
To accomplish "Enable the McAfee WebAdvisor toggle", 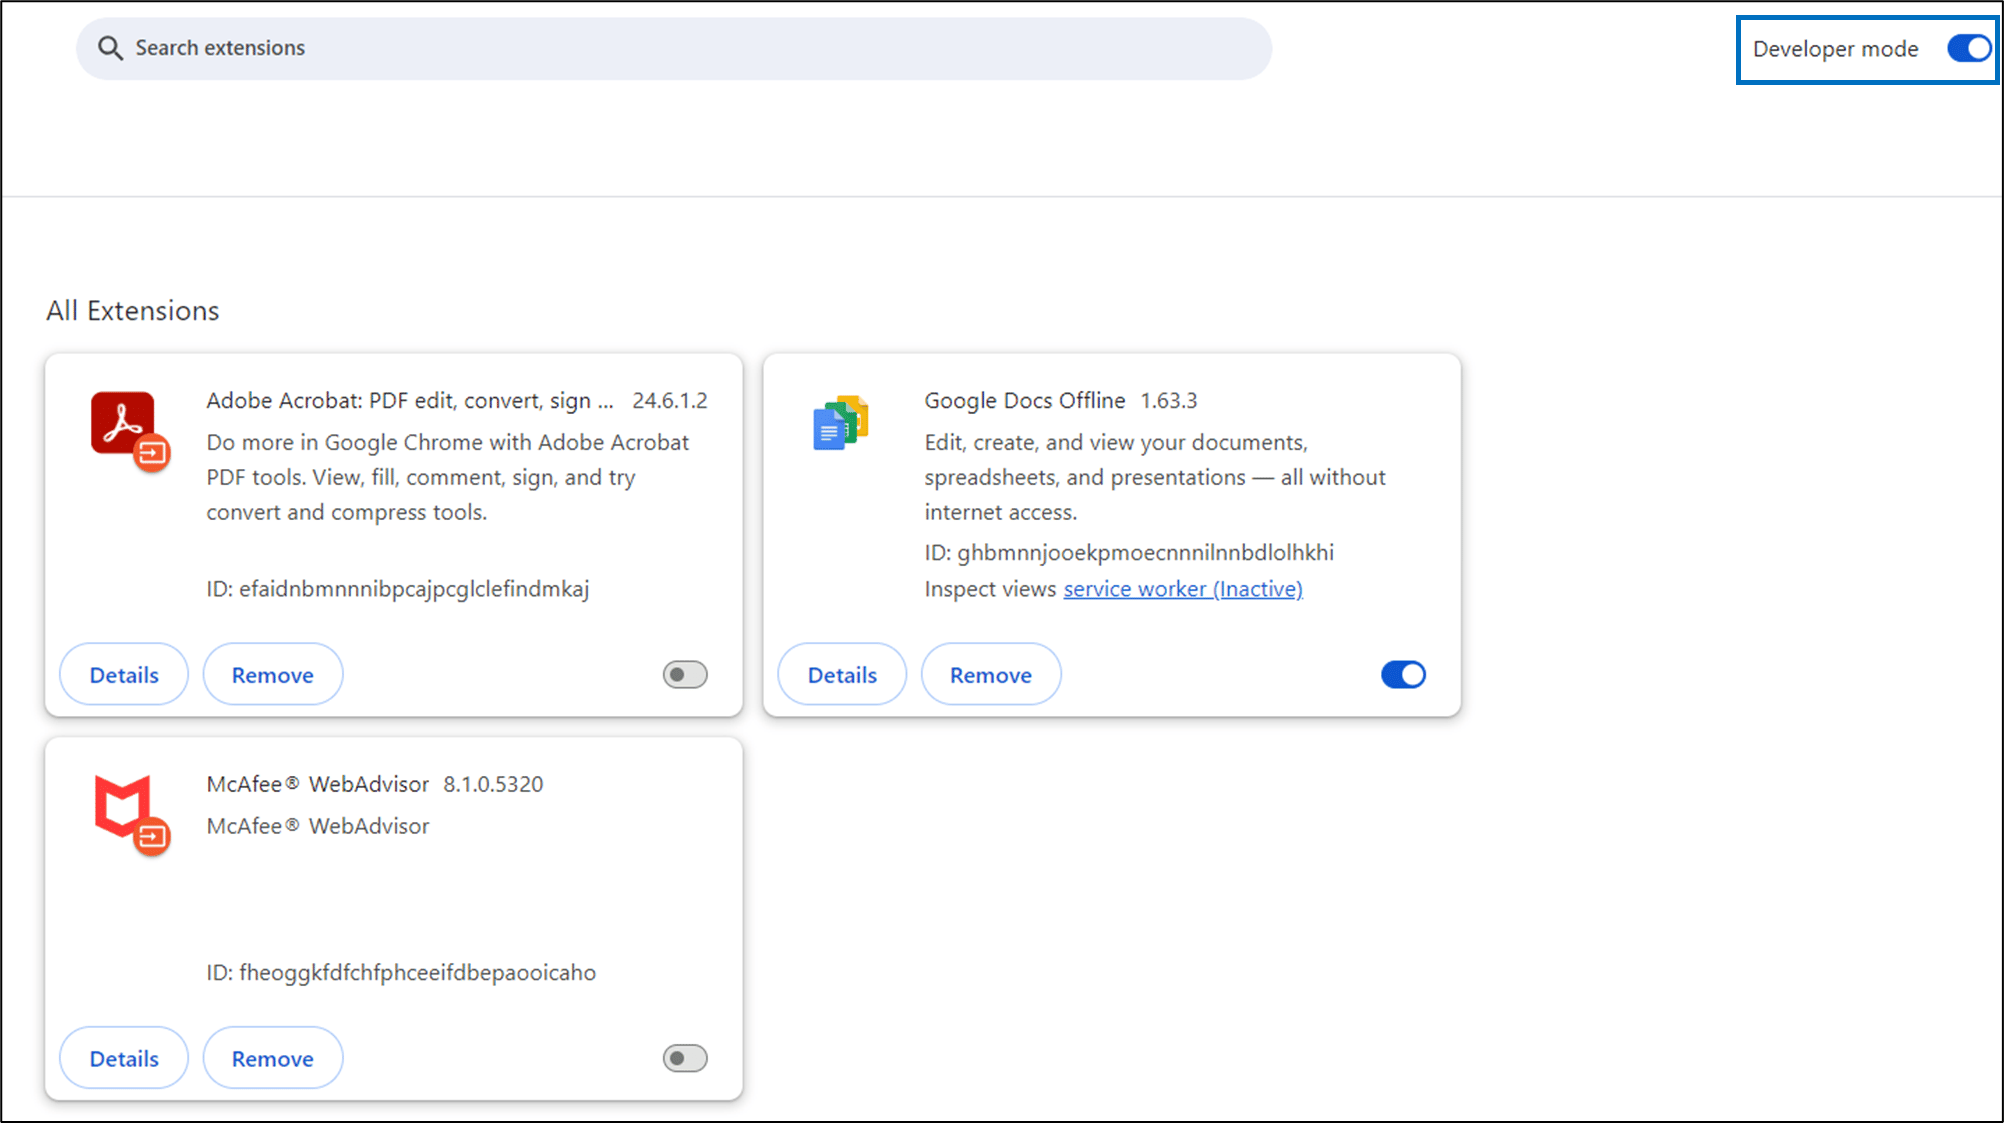I will coord(685,1058).
